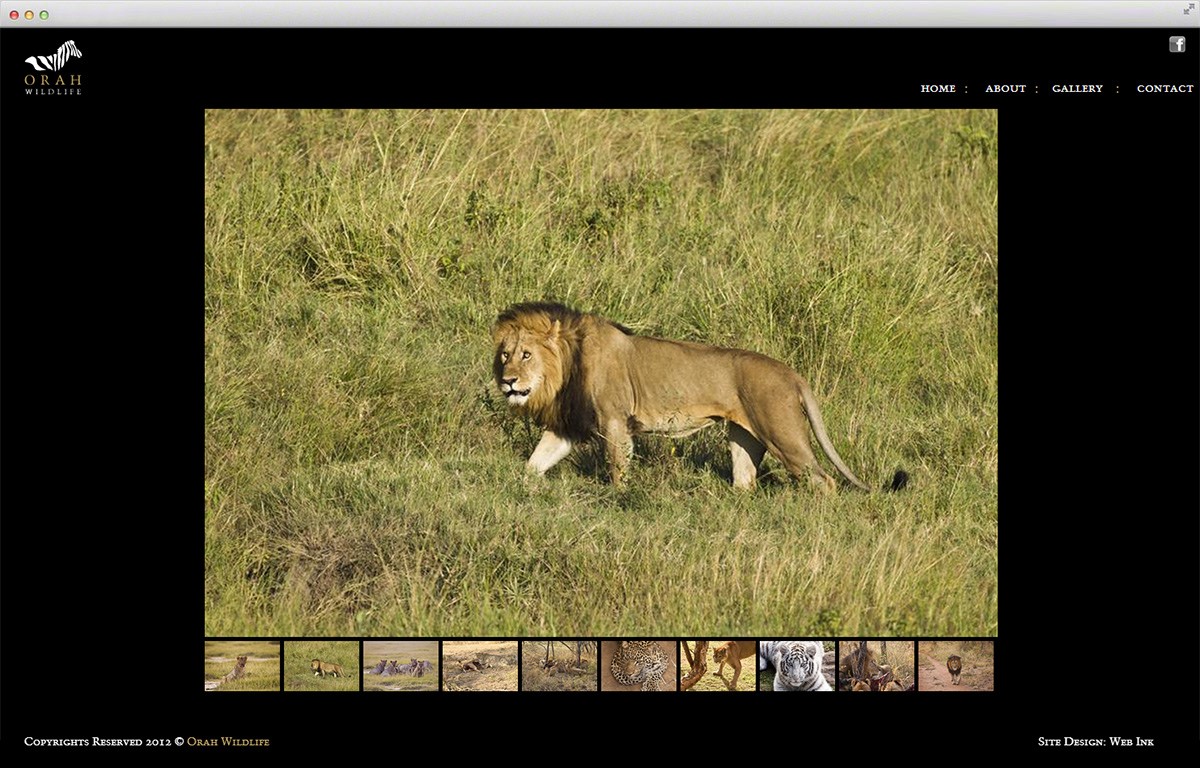Viewport: 1200px width, 768px height.
Task: Open the lioness by tree thumbnail
Action: [x=718, y=666]
